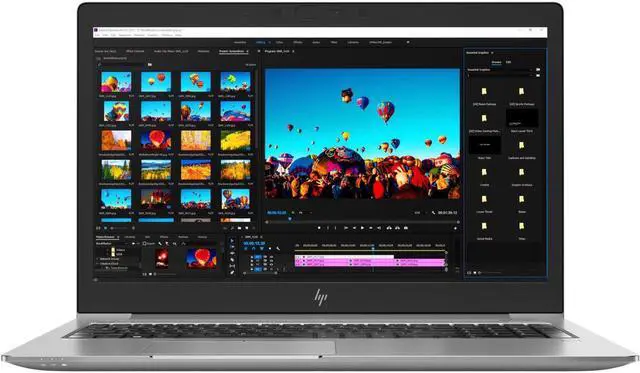The height and width of the screenshot is (373, 640).
Task: Click the Program monitor playhead on scrubber
Action: tap(290, 219)
